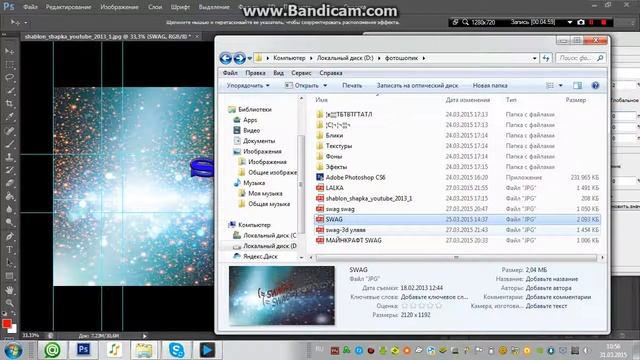Expand breadcrumb arrow after Компьютер

311,58
